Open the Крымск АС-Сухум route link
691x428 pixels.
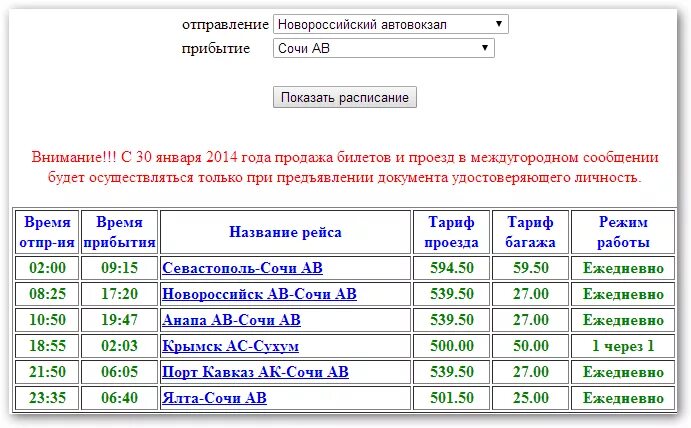[x=230, y=346]
